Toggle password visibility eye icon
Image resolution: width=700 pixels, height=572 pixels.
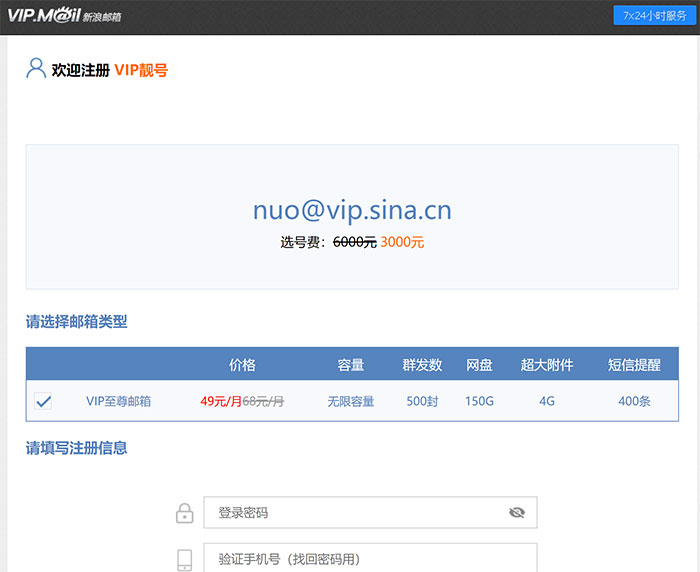(517, 512)
